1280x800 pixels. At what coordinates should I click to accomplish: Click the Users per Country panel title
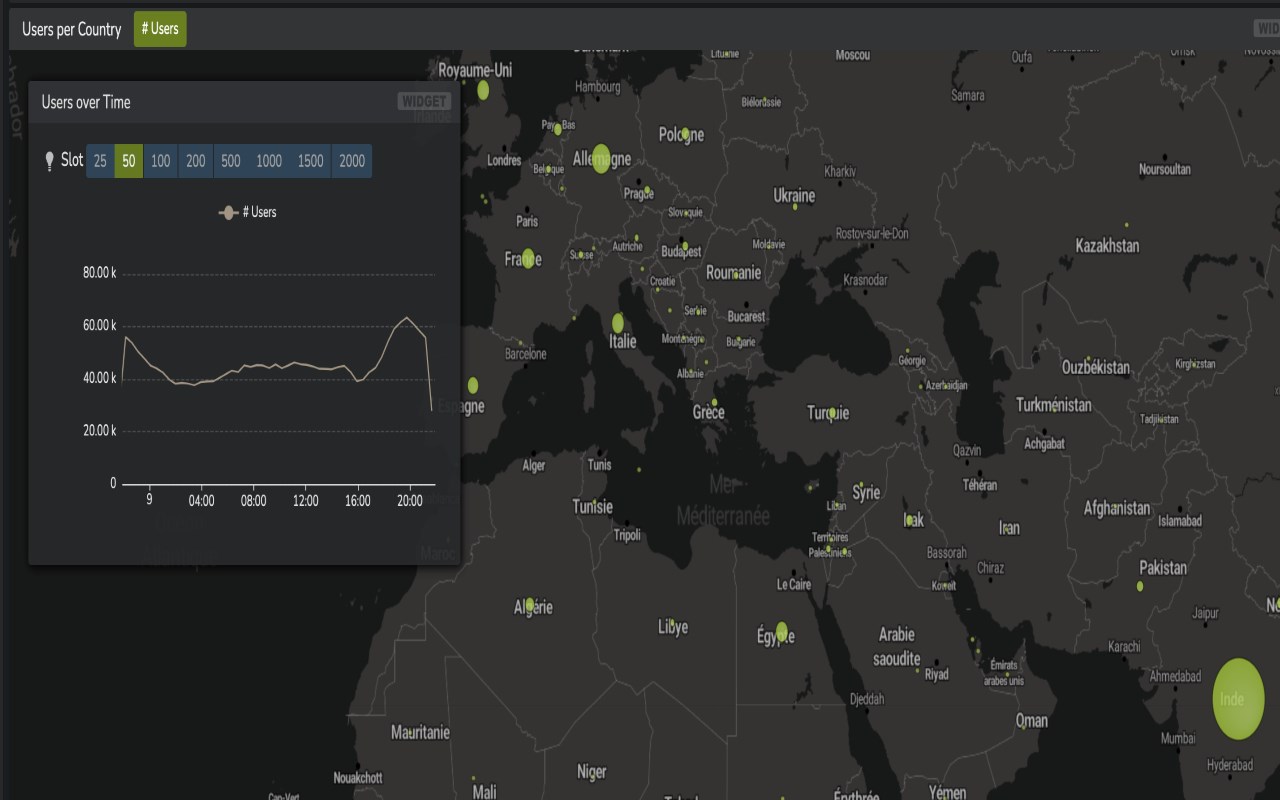pyautogui.click(x=72, y=29)
